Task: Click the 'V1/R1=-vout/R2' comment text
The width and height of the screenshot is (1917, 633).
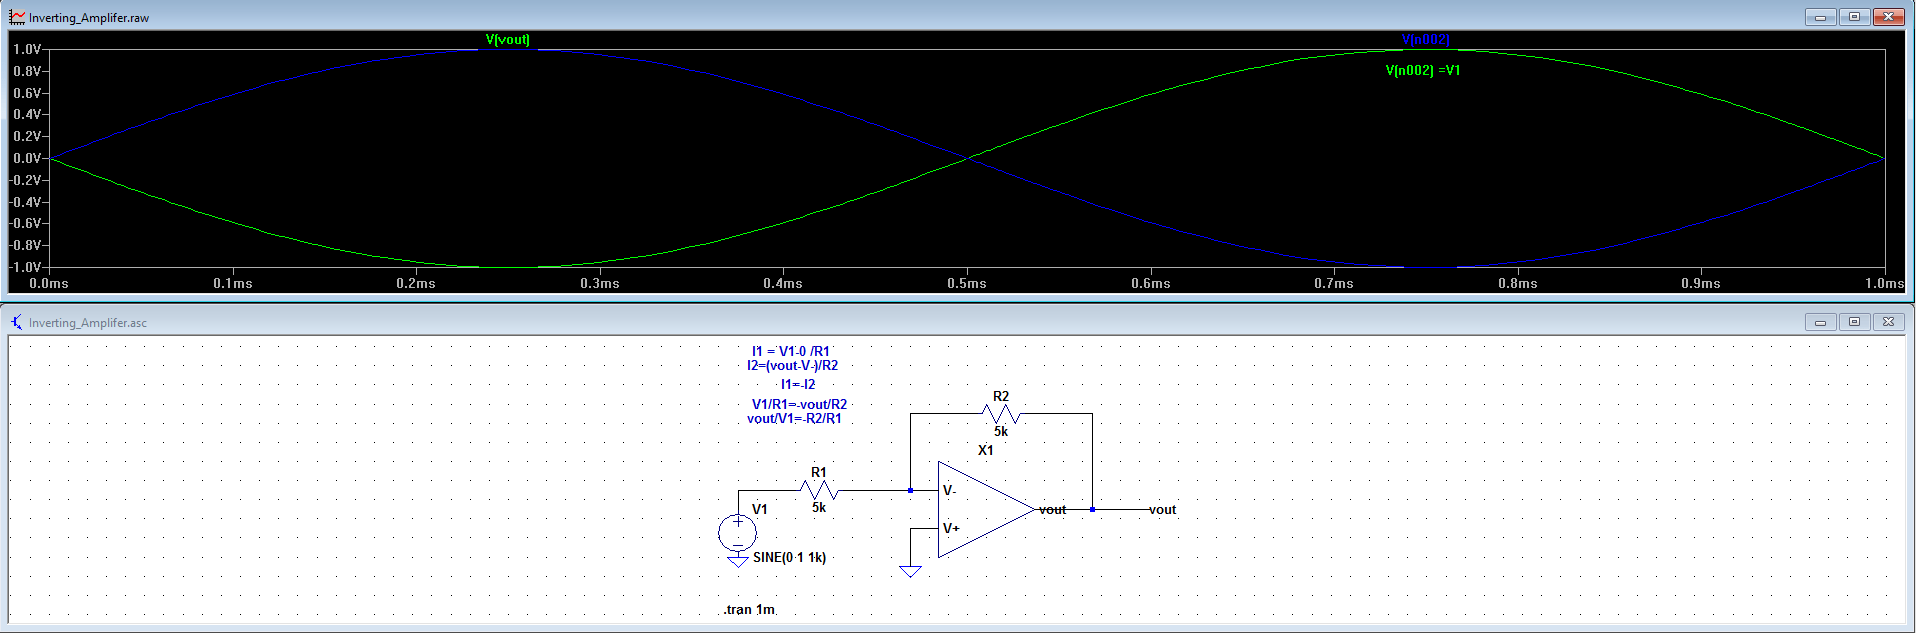Action: click(x=799, y=404)
